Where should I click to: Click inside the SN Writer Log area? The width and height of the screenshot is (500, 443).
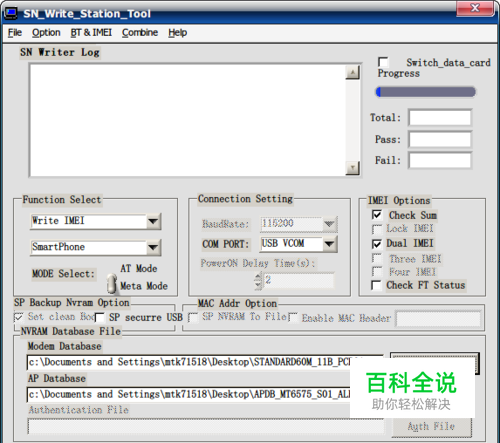pyautogui.click(x=188, y=120)
